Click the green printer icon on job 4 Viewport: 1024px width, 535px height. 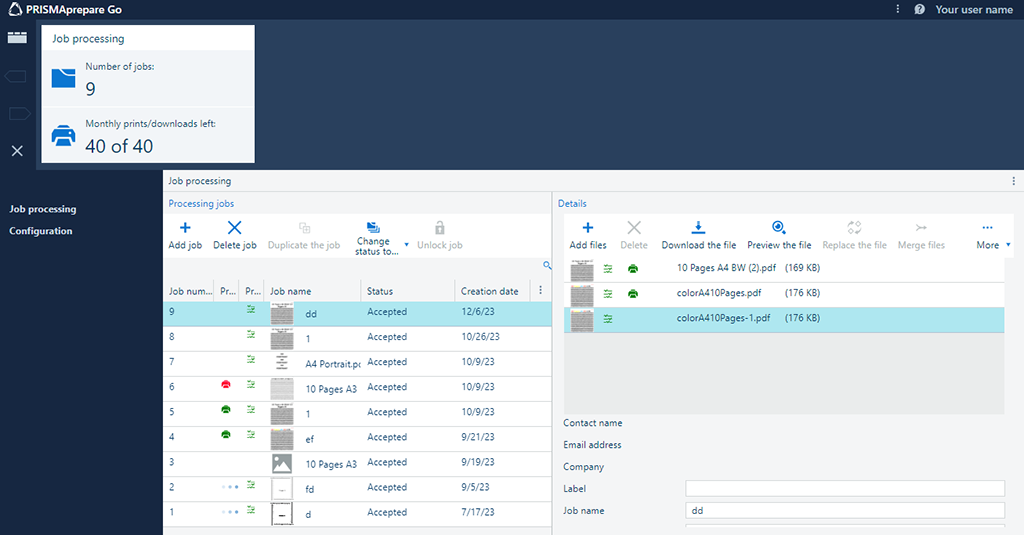pyautogui.click(x=226, y=434)
